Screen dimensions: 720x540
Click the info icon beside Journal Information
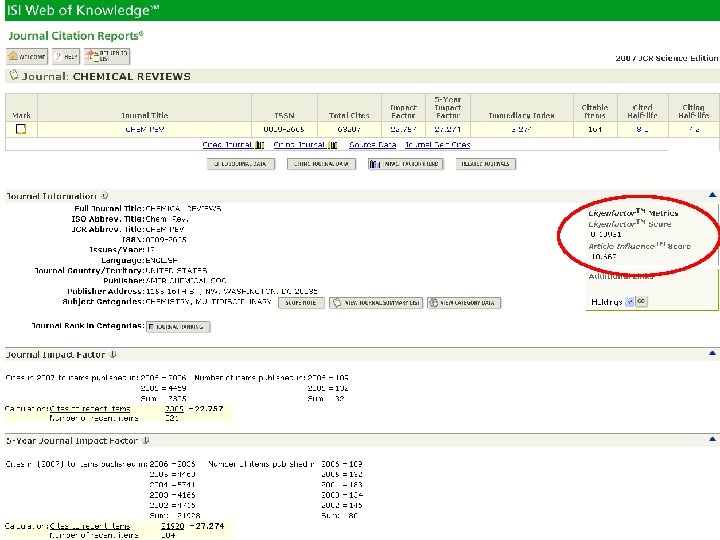click(x=105, y=196)
